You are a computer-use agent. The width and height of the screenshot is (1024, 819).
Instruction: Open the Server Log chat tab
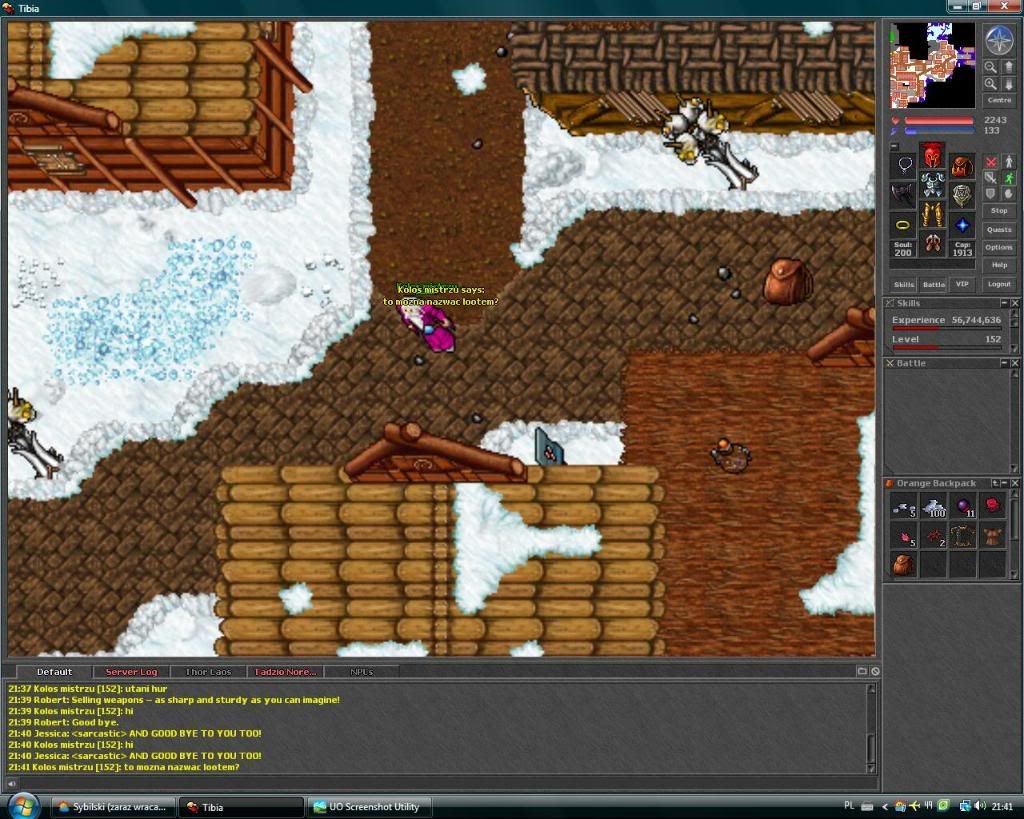pos(131,671)
